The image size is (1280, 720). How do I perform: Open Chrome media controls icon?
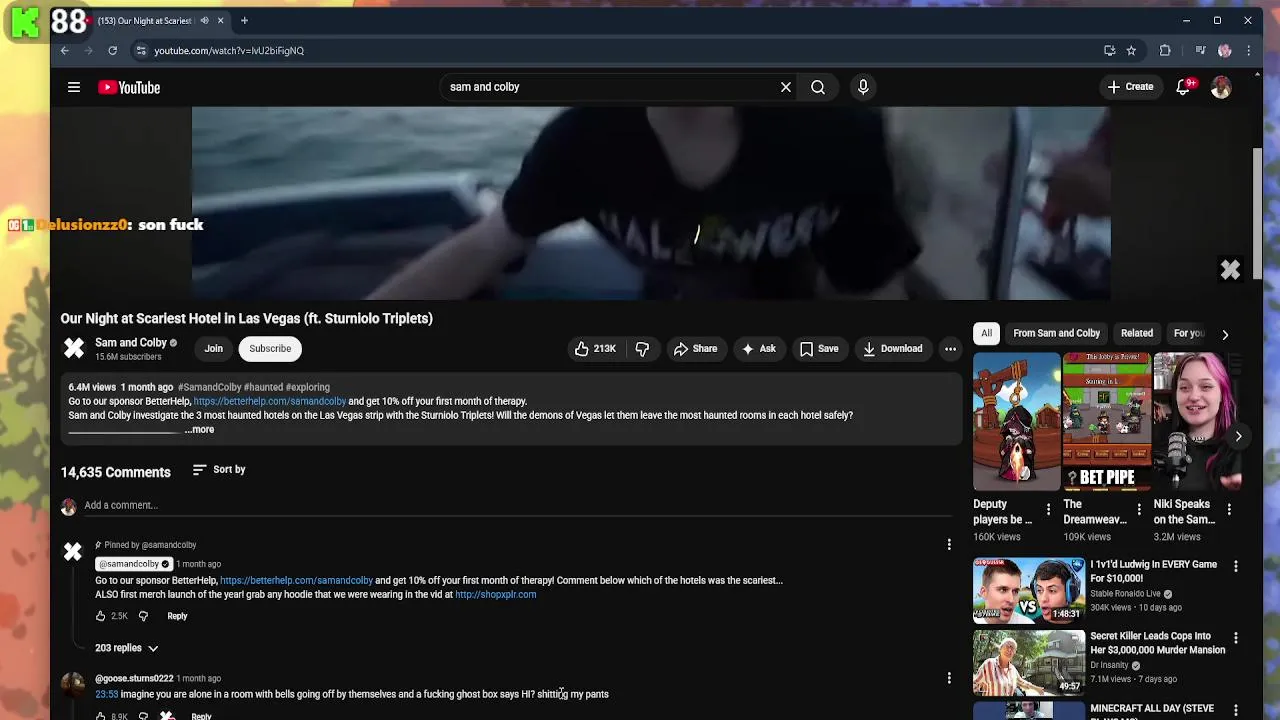1200,50
